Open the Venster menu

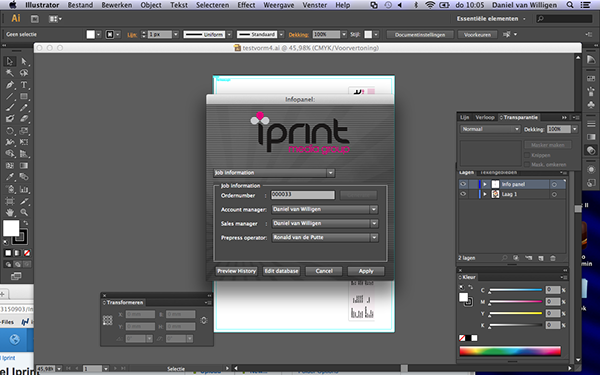click(315, 5)
